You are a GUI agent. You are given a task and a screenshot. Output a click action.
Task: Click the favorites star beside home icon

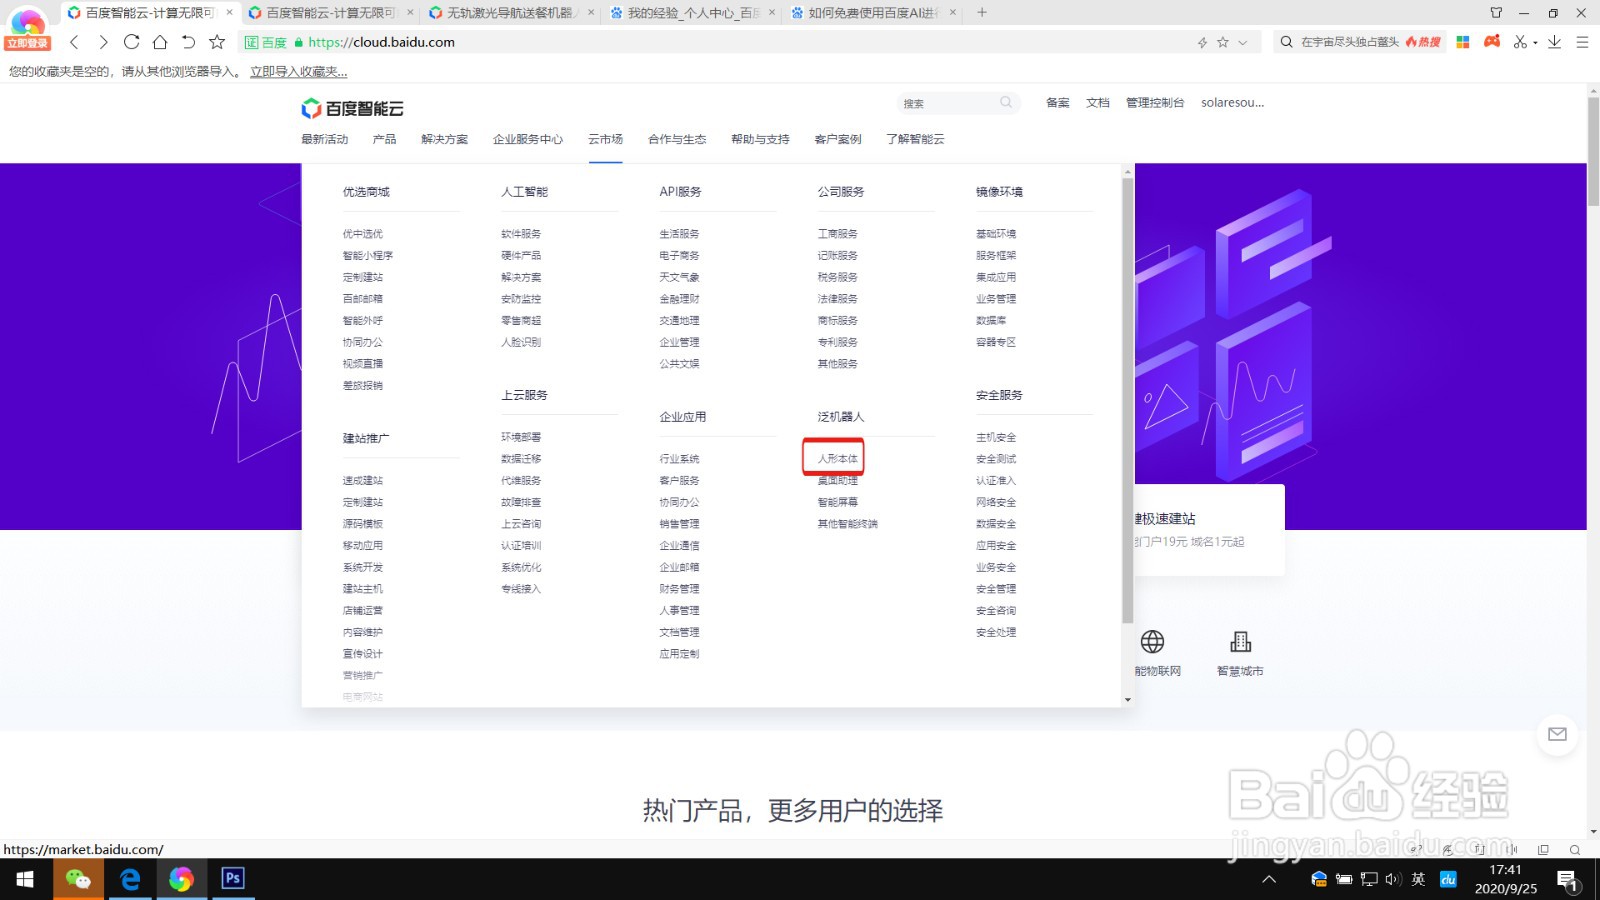coord(217,42)
